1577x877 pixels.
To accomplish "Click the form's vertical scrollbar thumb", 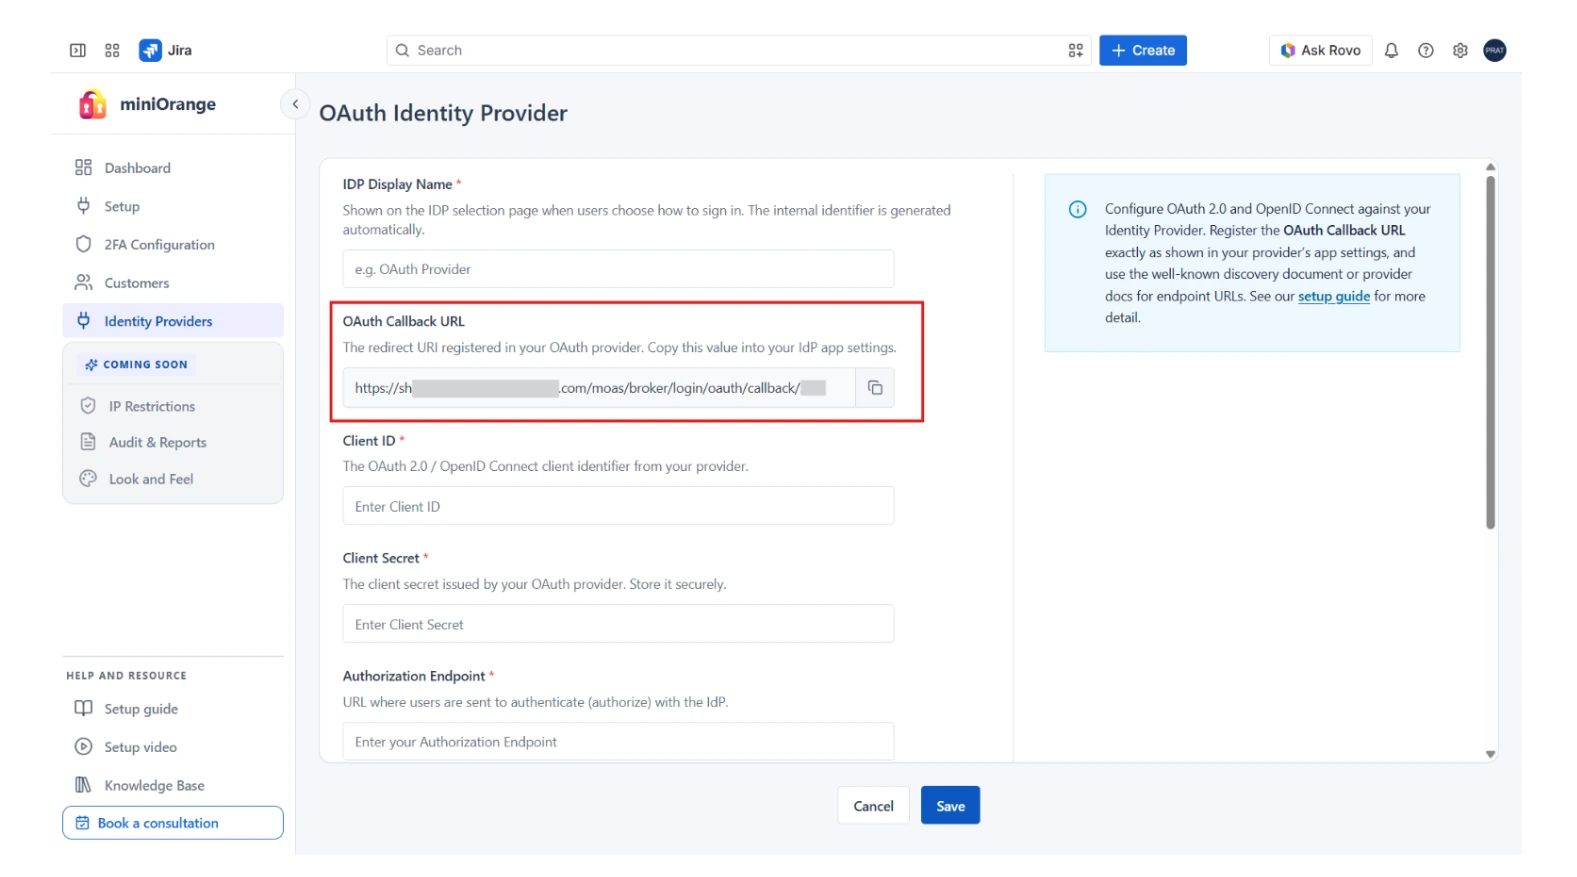I will [1490, 352].
